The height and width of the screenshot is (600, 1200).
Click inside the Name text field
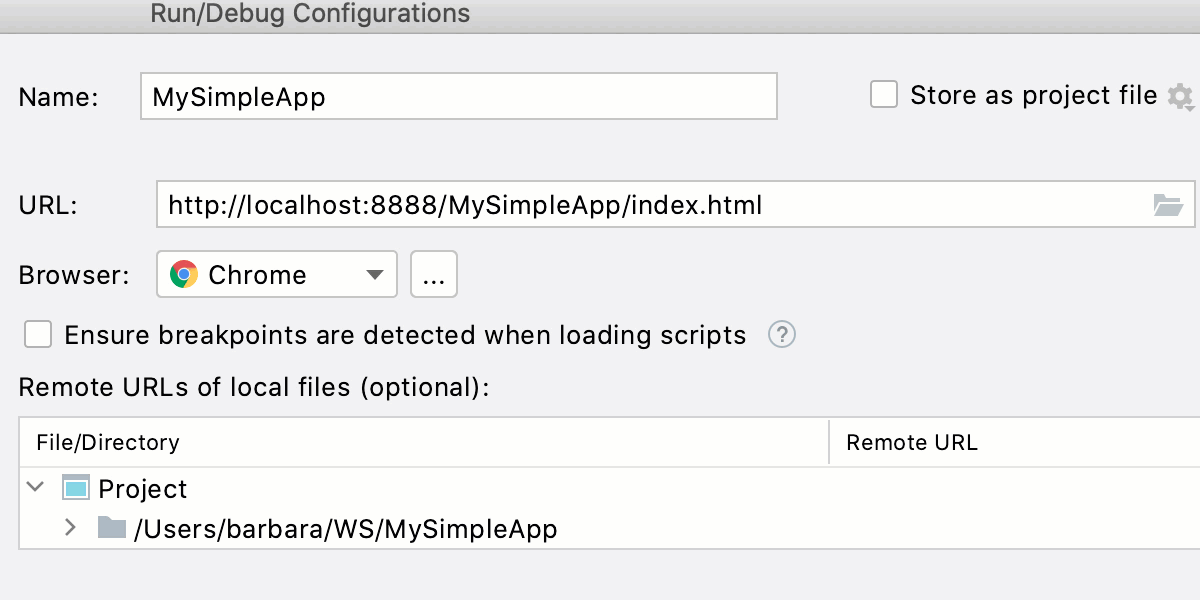400,96
